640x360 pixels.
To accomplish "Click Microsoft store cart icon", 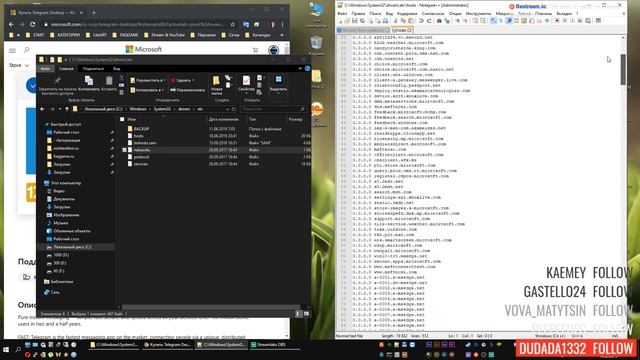I will 255,50.
